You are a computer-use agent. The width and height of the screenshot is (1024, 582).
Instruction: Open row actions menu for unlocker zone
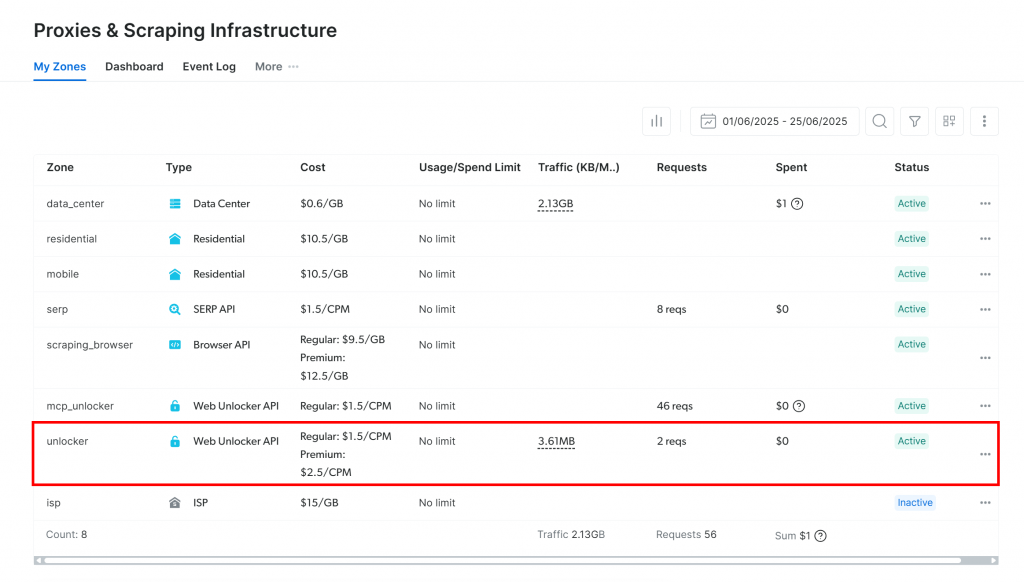[x=985, y=454]
